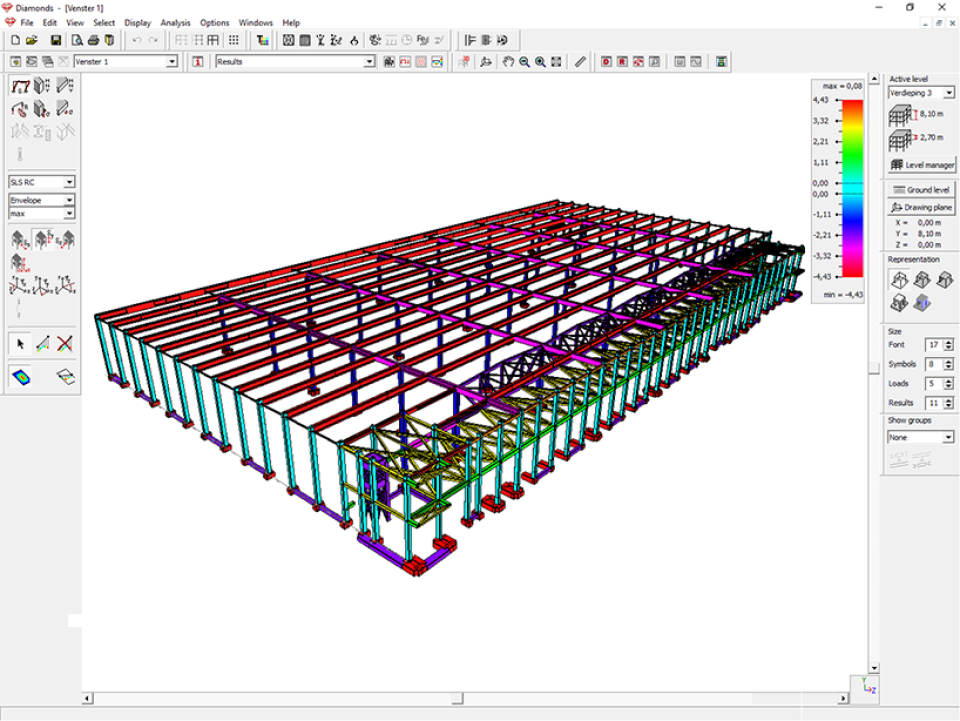
Task: Open the Analysis menu
Action: (176, 23)
